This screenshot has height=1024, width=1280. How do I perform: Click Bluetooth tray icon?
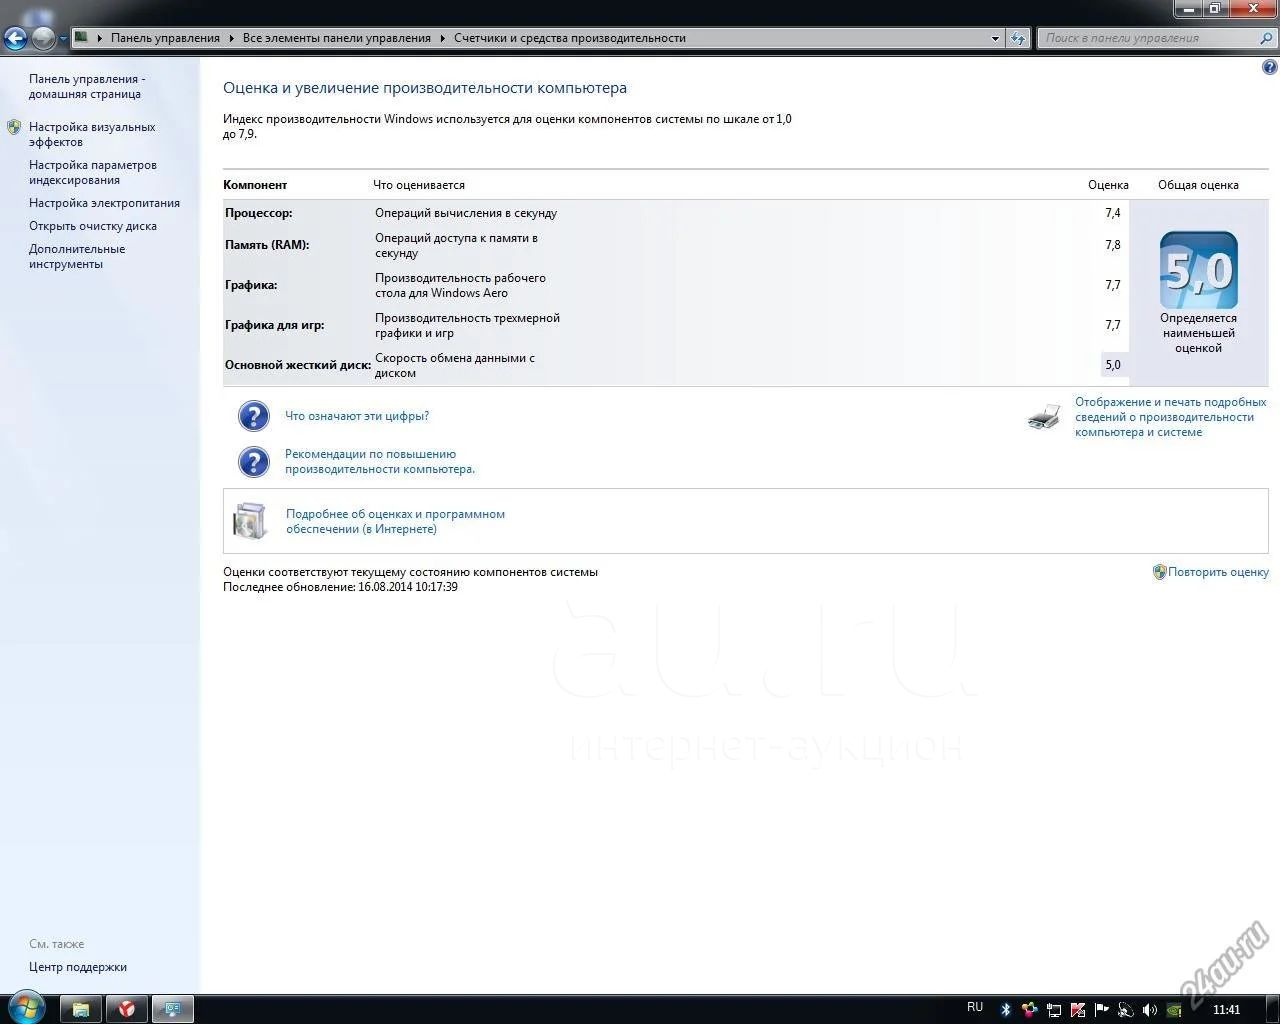[x=1006, y=1010]
